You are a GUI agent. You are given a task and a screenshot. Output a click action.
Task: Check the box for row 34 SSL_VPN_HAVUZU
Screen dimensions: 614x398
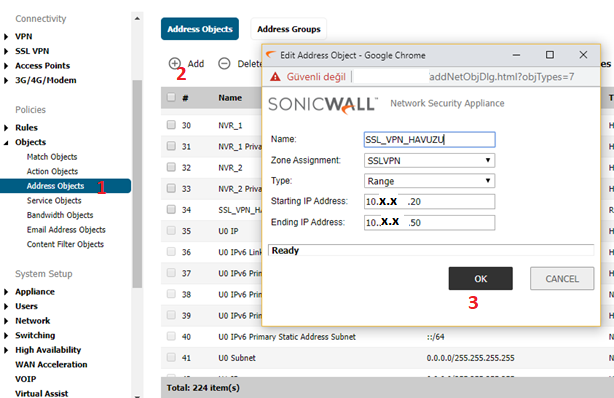pyautogui.click(x=171, y=209)
